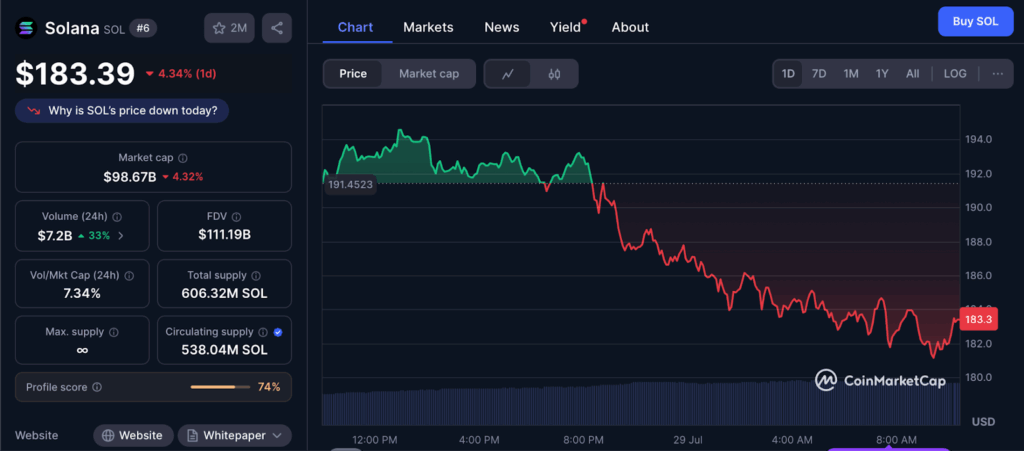Viewport: 1024px width, 451px height.
Task: Click the star watchlist icon
Action: 219,28
